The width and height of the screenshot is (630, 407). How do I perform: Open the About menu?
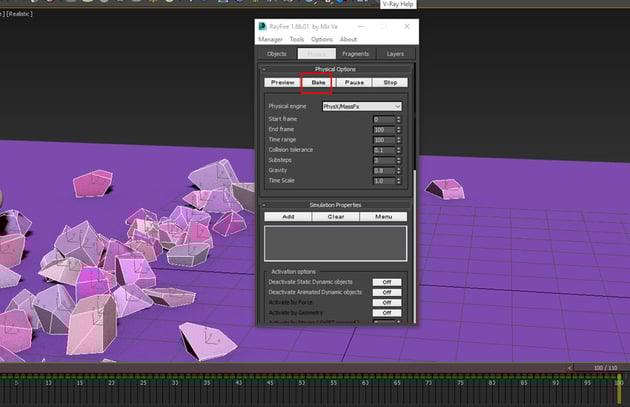348,39
